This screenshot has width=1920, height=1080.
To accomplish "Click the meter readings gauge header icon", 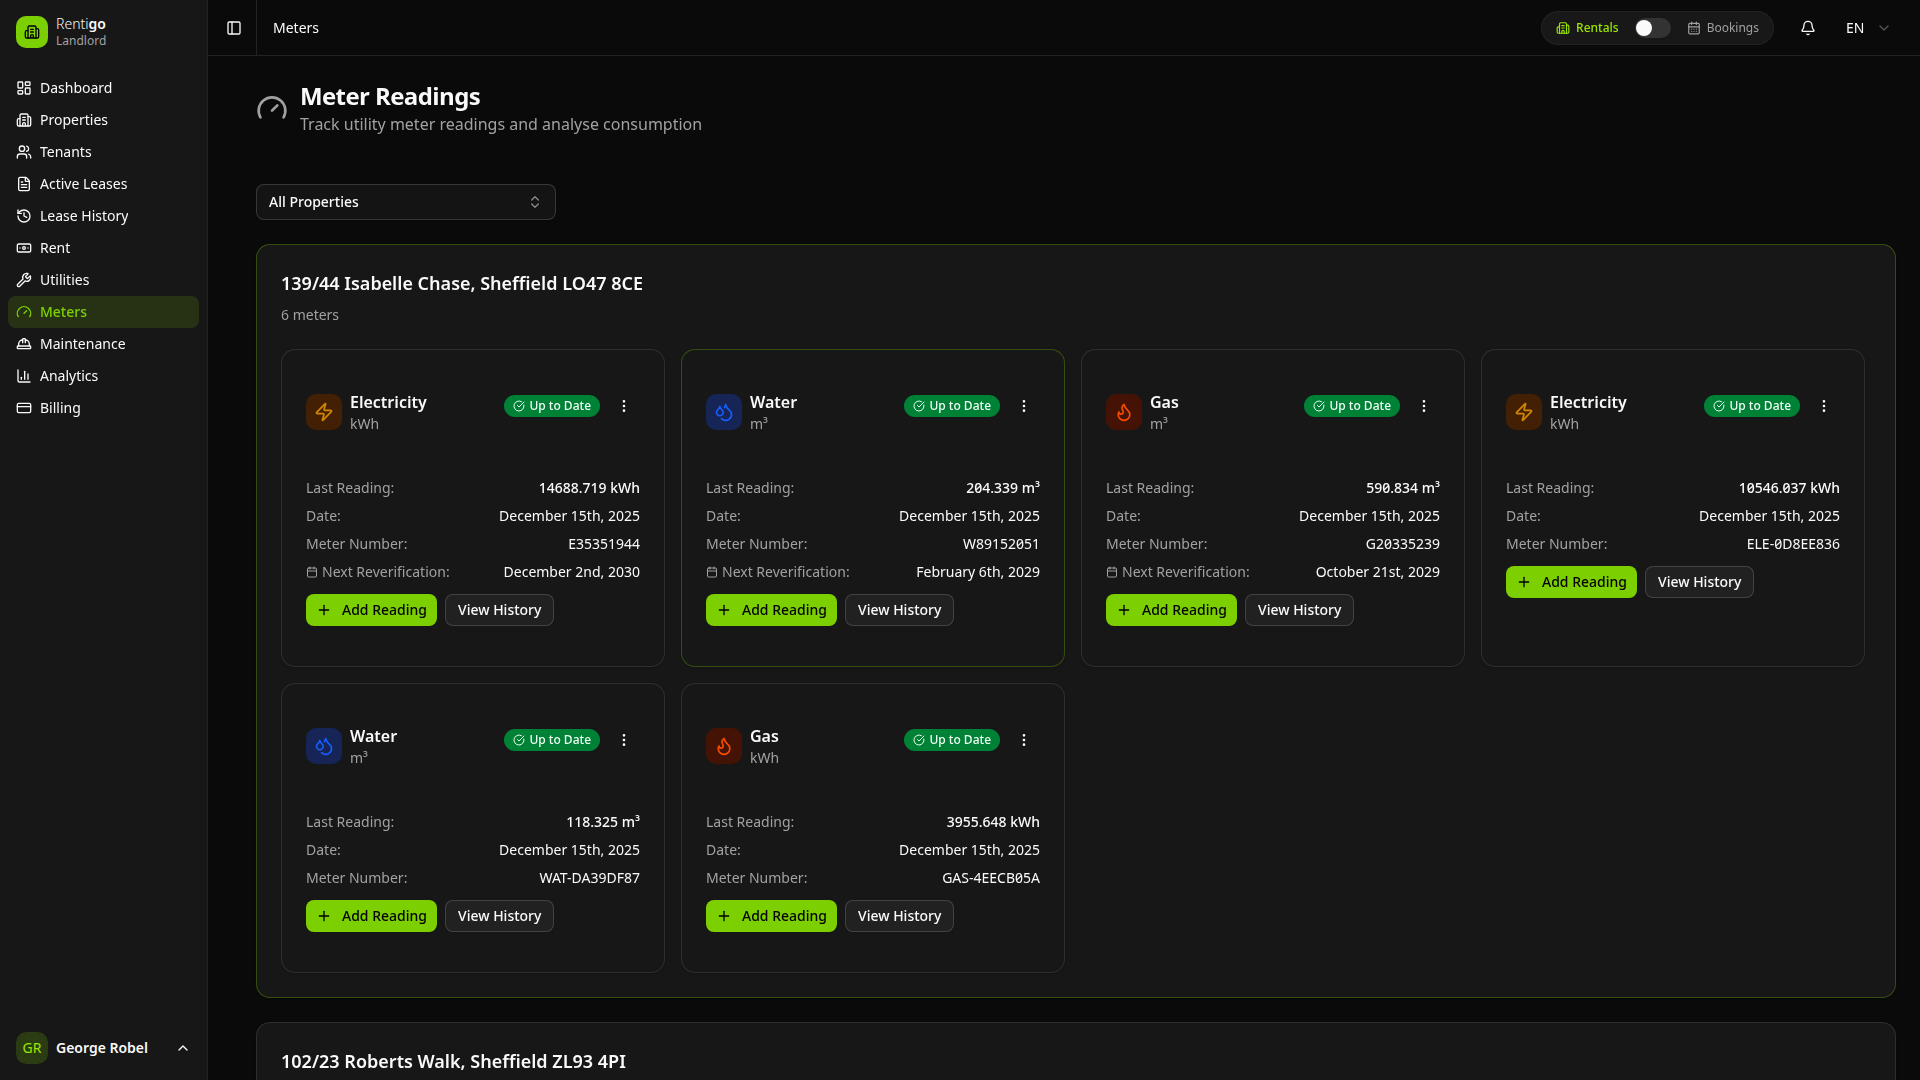I will 272,108.
